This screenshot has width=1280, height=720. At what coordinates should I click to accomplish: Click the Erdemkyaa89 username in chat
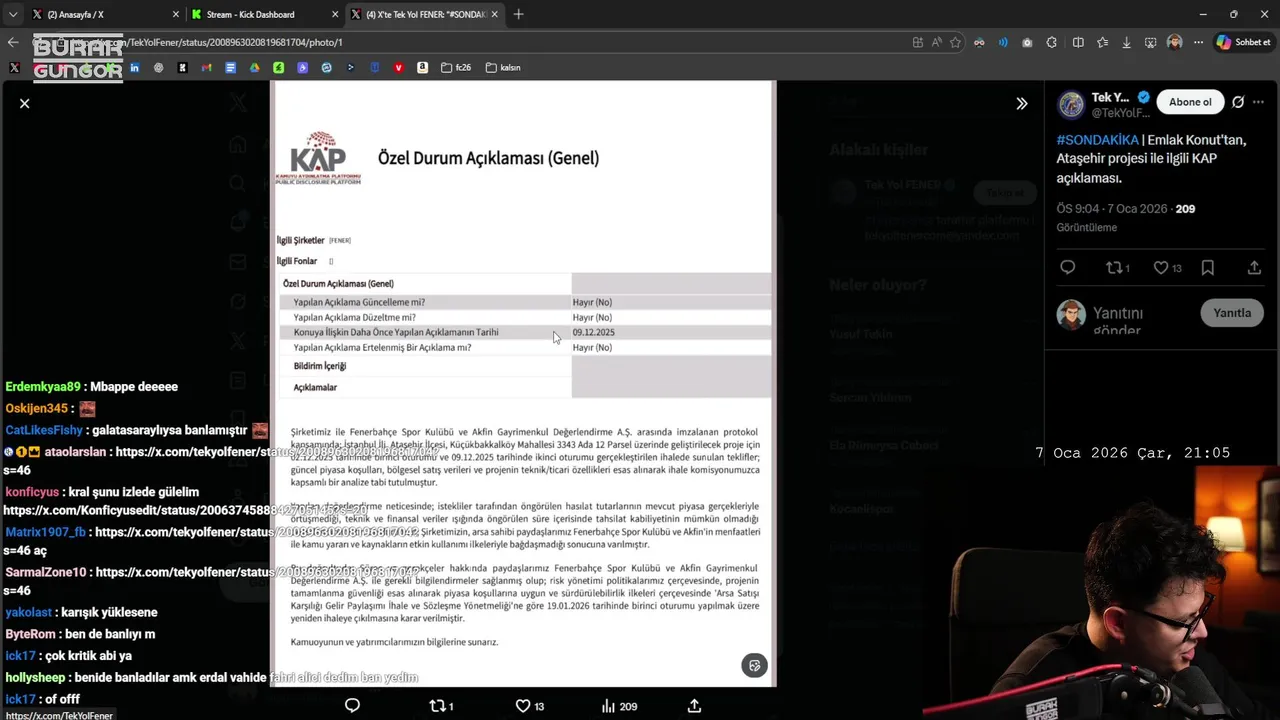coord(42,387)
